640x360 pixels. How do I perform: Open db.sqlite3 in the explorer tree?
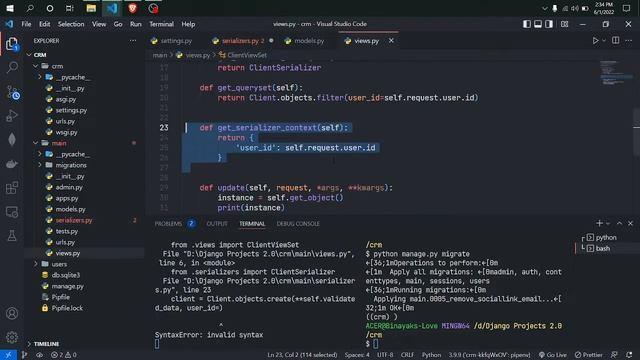[x=66, y=275]
